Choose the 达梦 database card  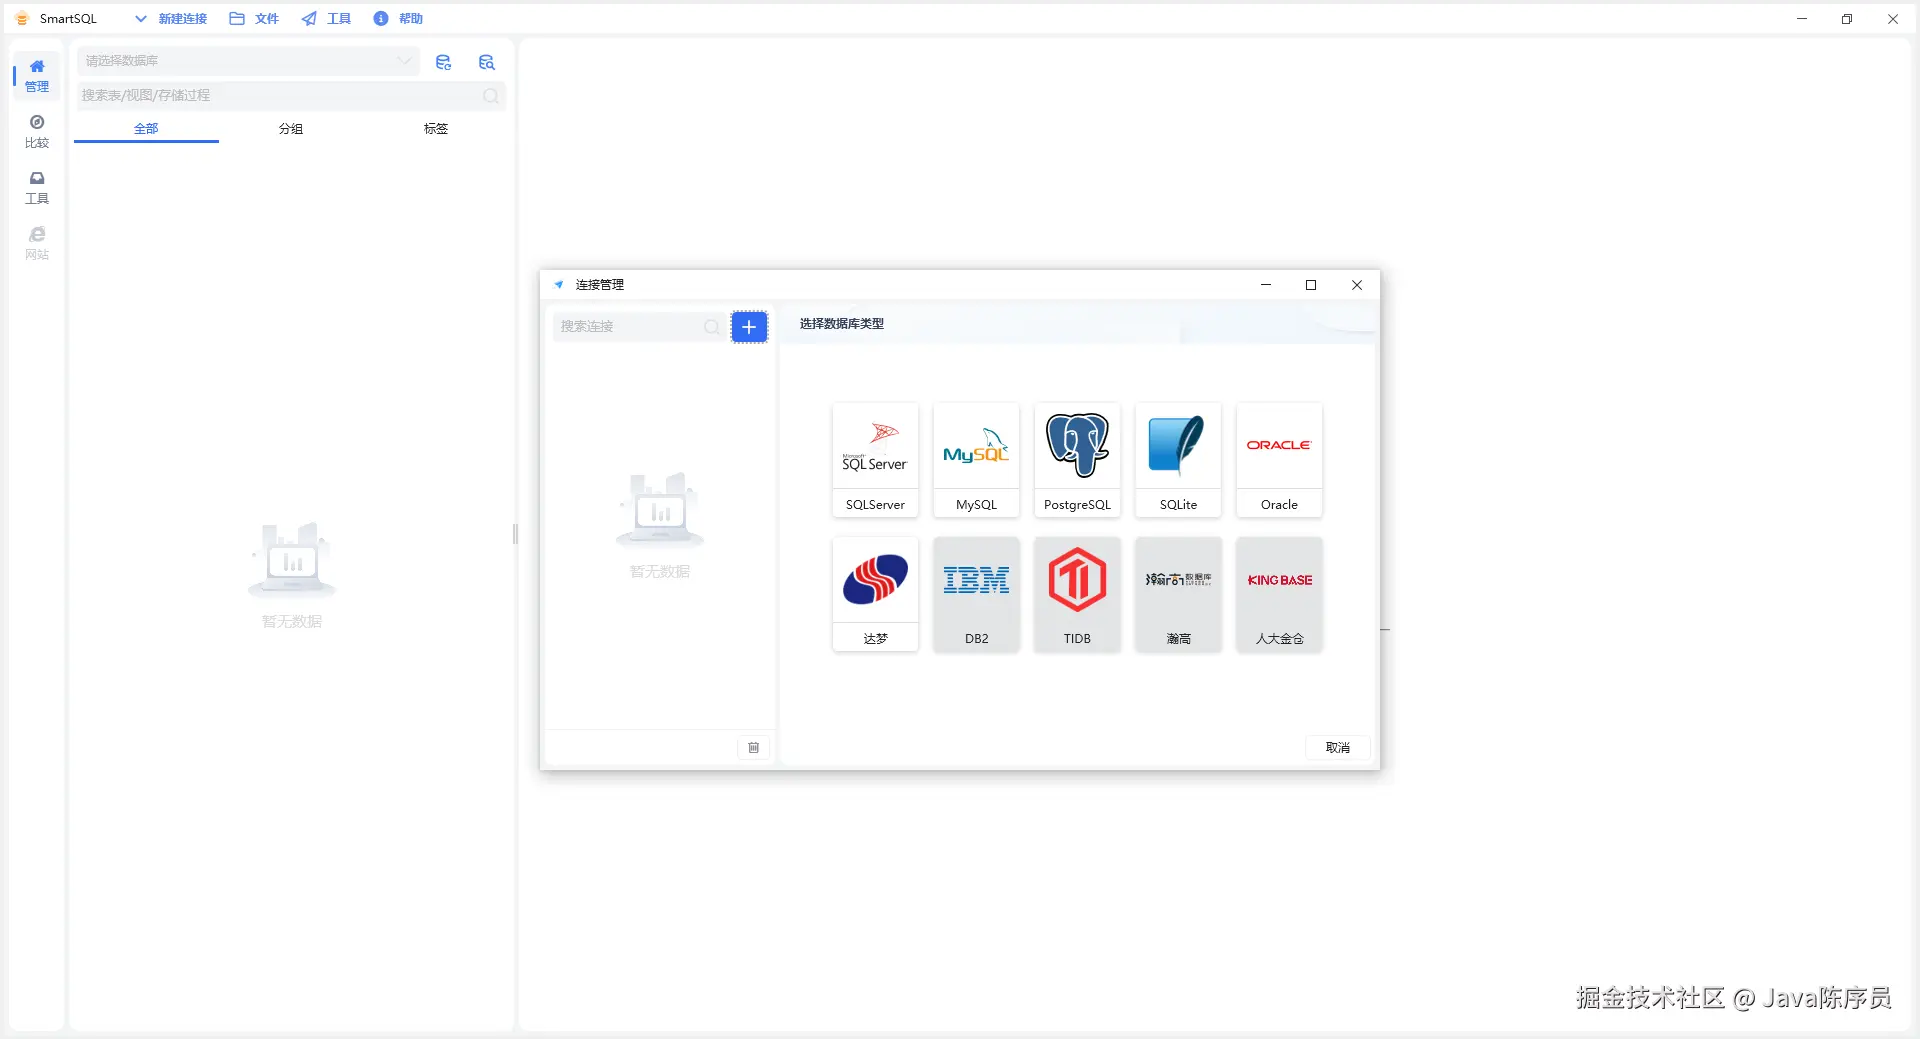pyautogui.click(x=875, y=594)
